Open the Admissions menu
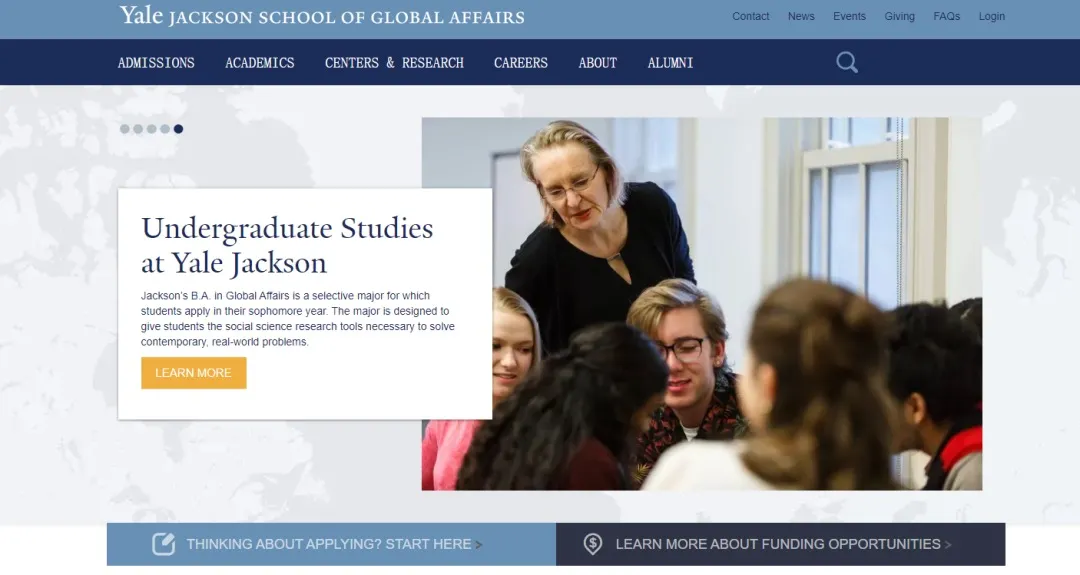 (x=156, y=63)
